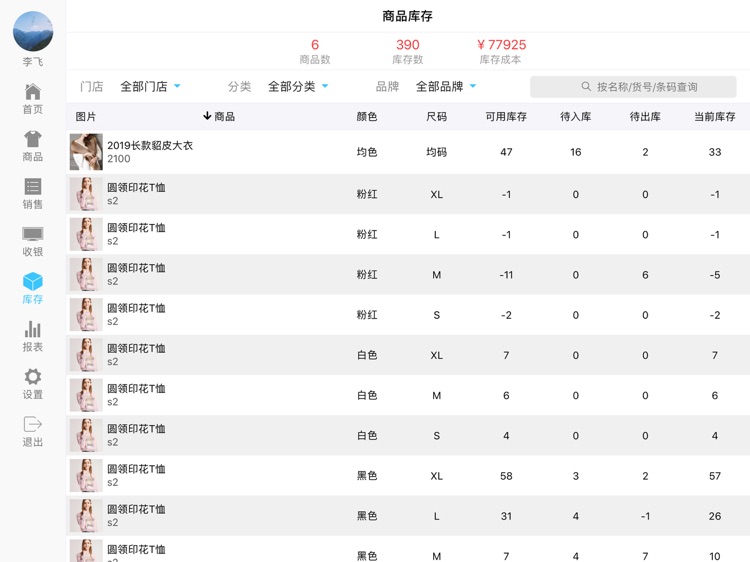Click 均码 size cell
750x562 pixels.
coord(436,152)
